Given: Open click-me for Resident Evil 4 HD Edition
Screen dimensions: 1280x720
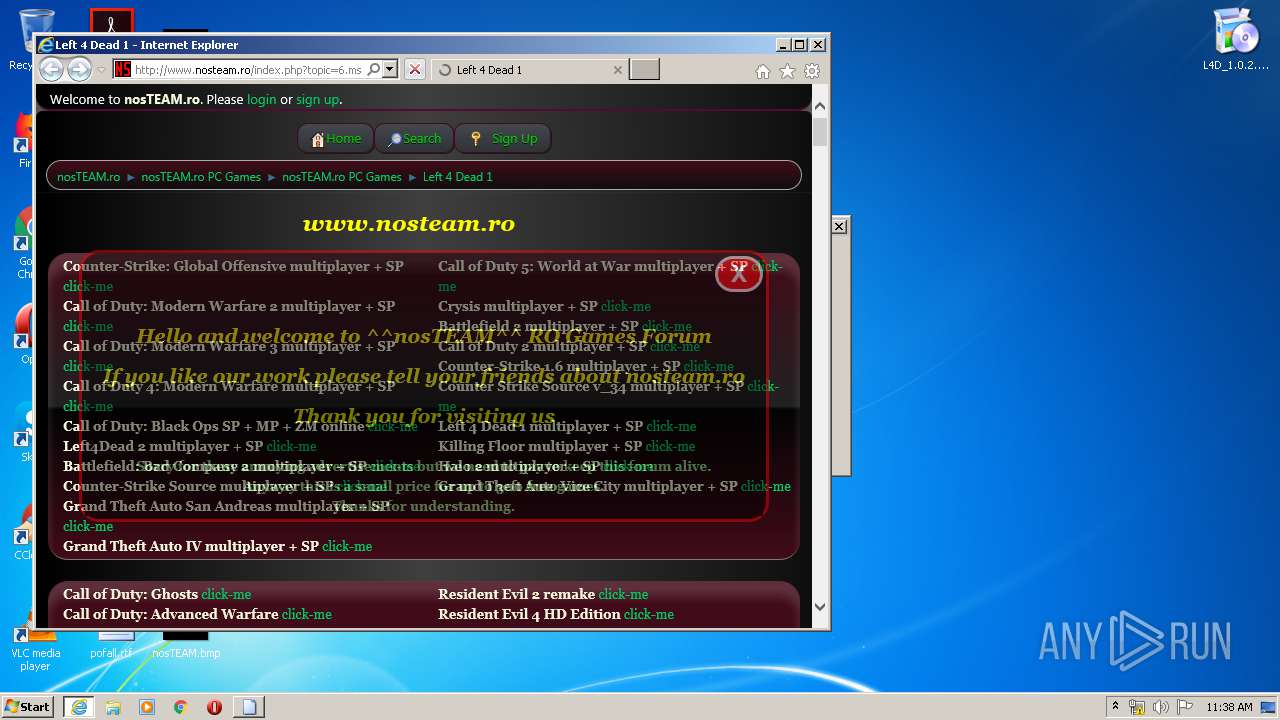Looking at the screenshot, I should pyautogui.click(x=649, y=614).
